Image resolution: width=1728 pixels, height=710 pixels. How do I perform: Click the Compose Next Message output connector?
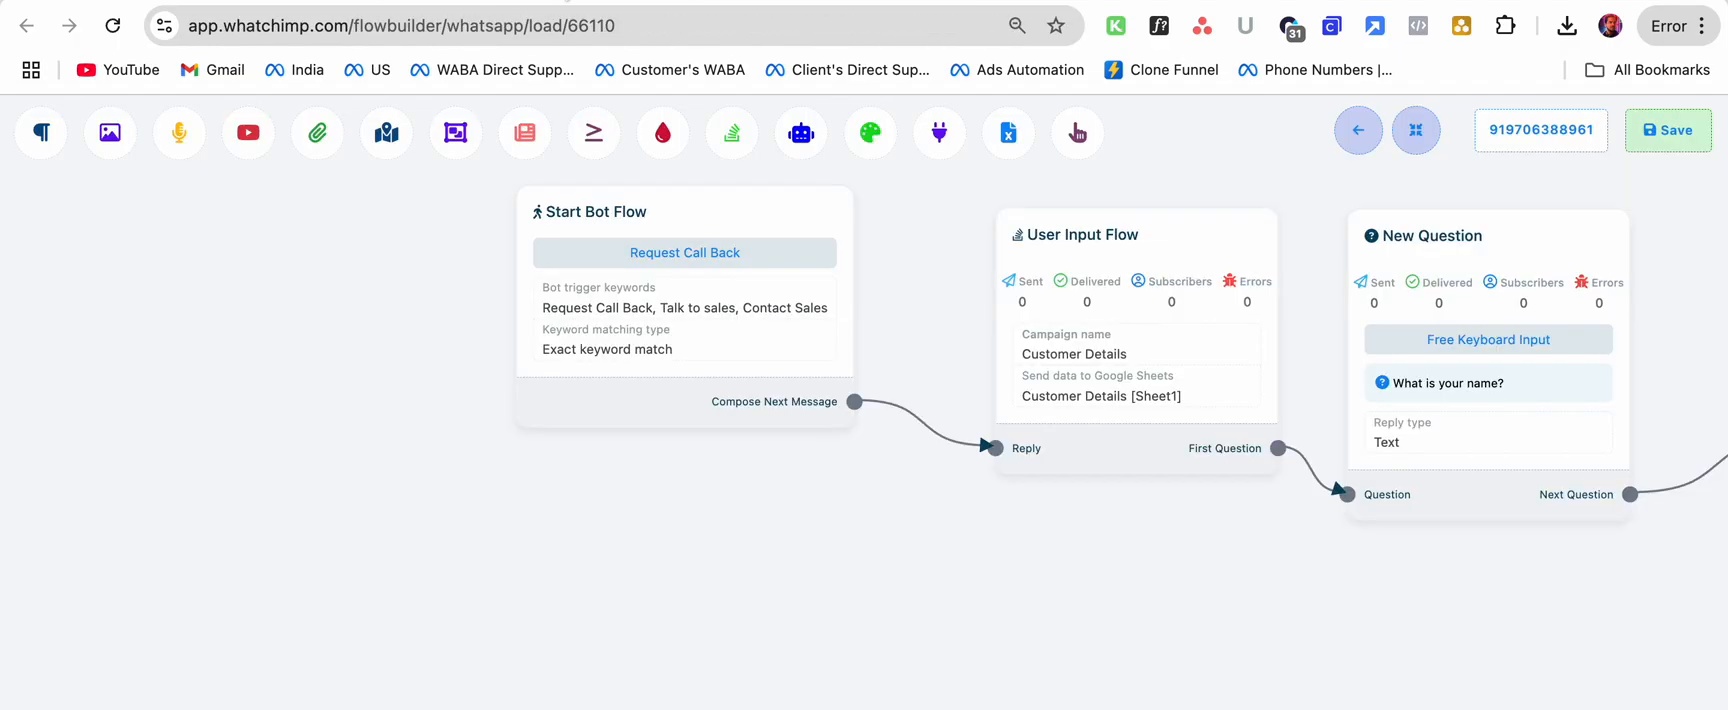(854, 402)
